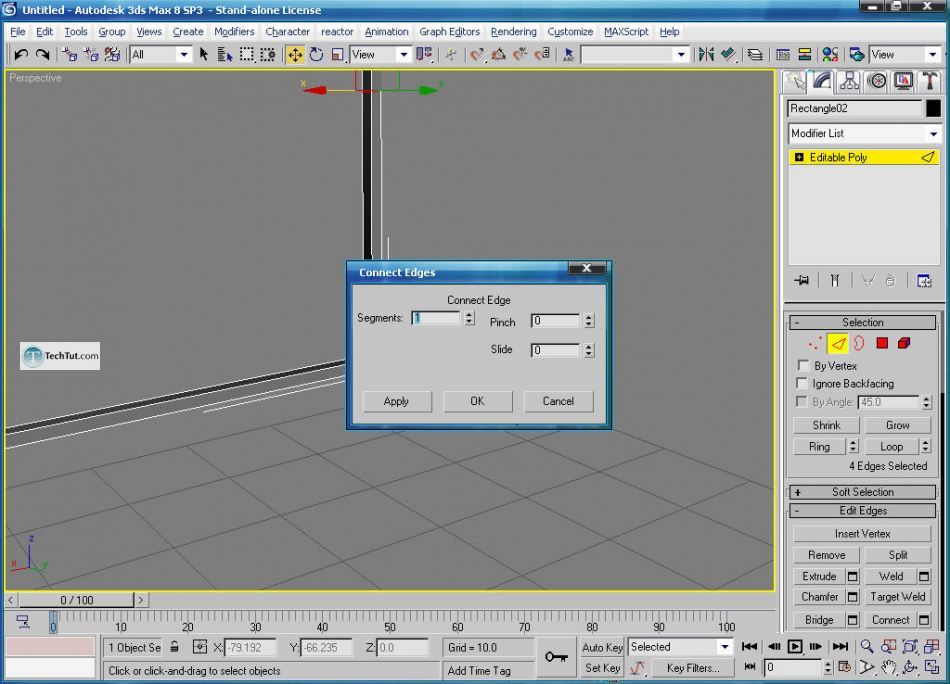Expand the Editable Poly stack entry
This screenshot has height=684, width=950.
coord(799,158)
